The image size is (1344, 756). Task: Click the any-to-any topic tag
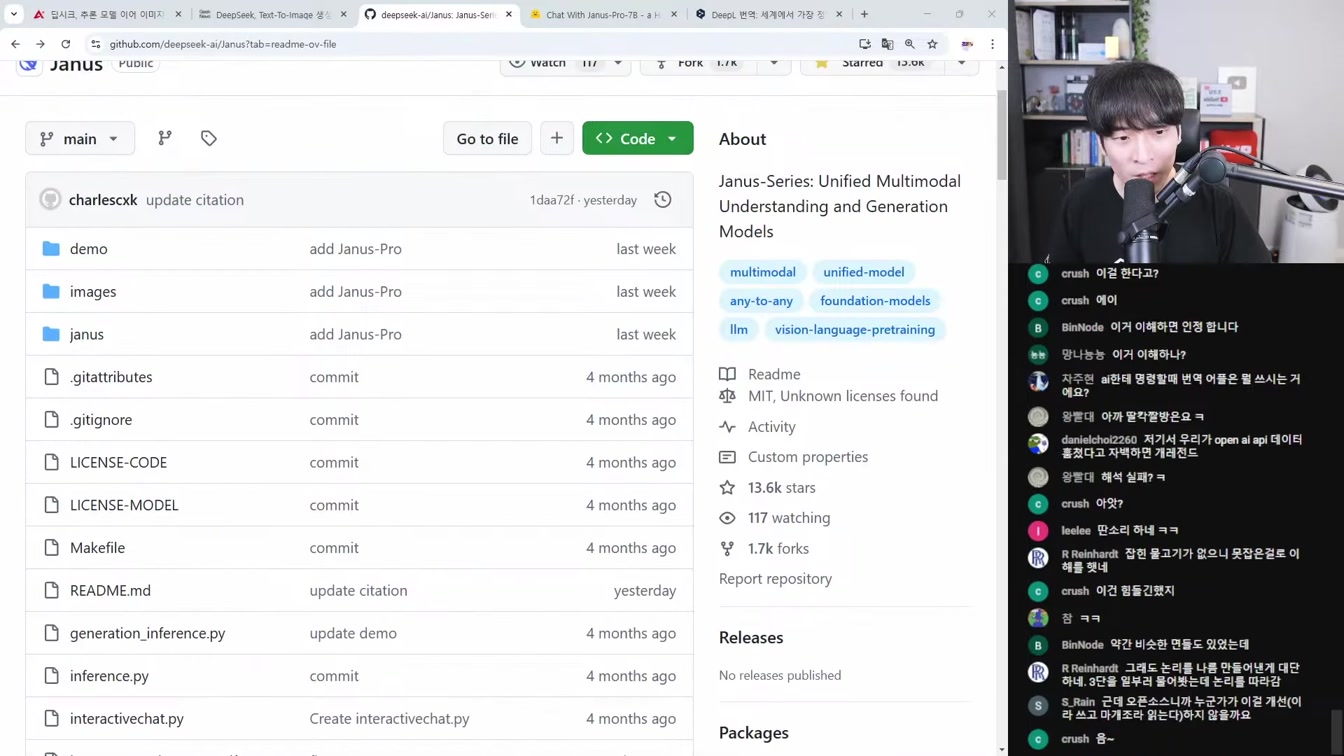point(761,301)
